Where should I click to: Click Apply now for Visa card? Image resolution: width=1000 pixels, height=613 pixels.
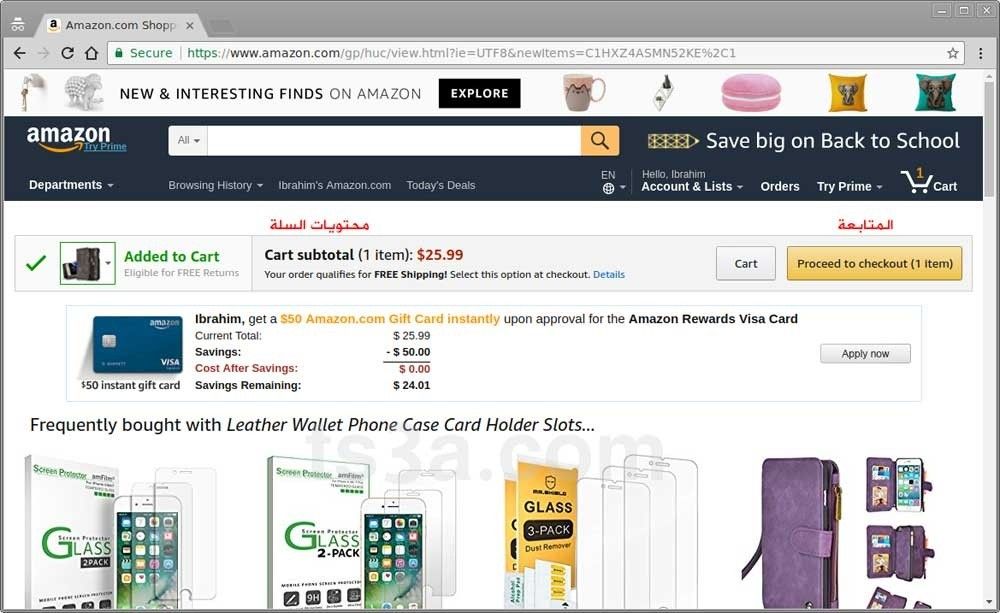point(865,353)
